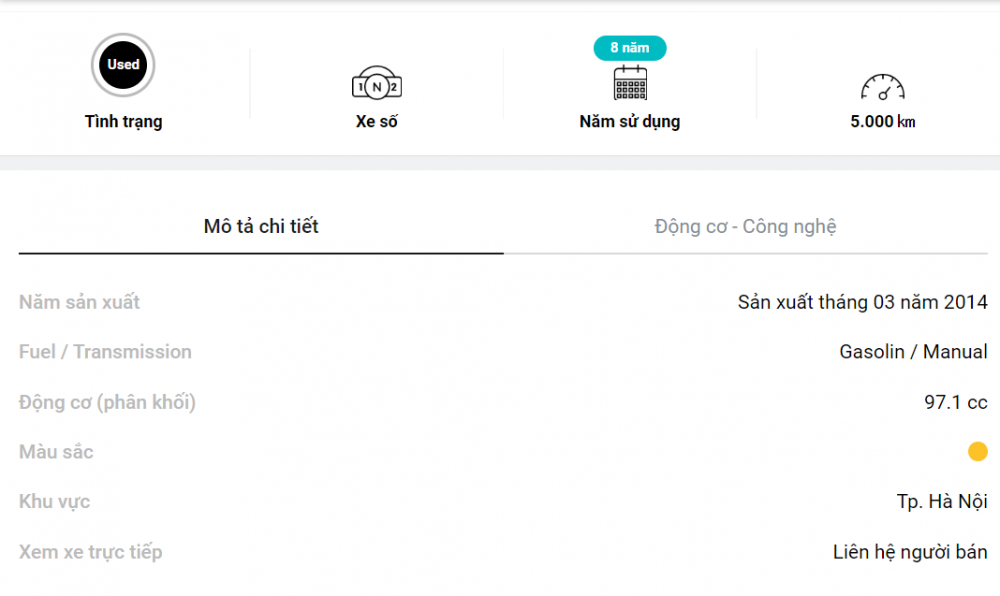Click the Xe số label
The height and width of the screenshot is (596, 1000).
[377, 121]
